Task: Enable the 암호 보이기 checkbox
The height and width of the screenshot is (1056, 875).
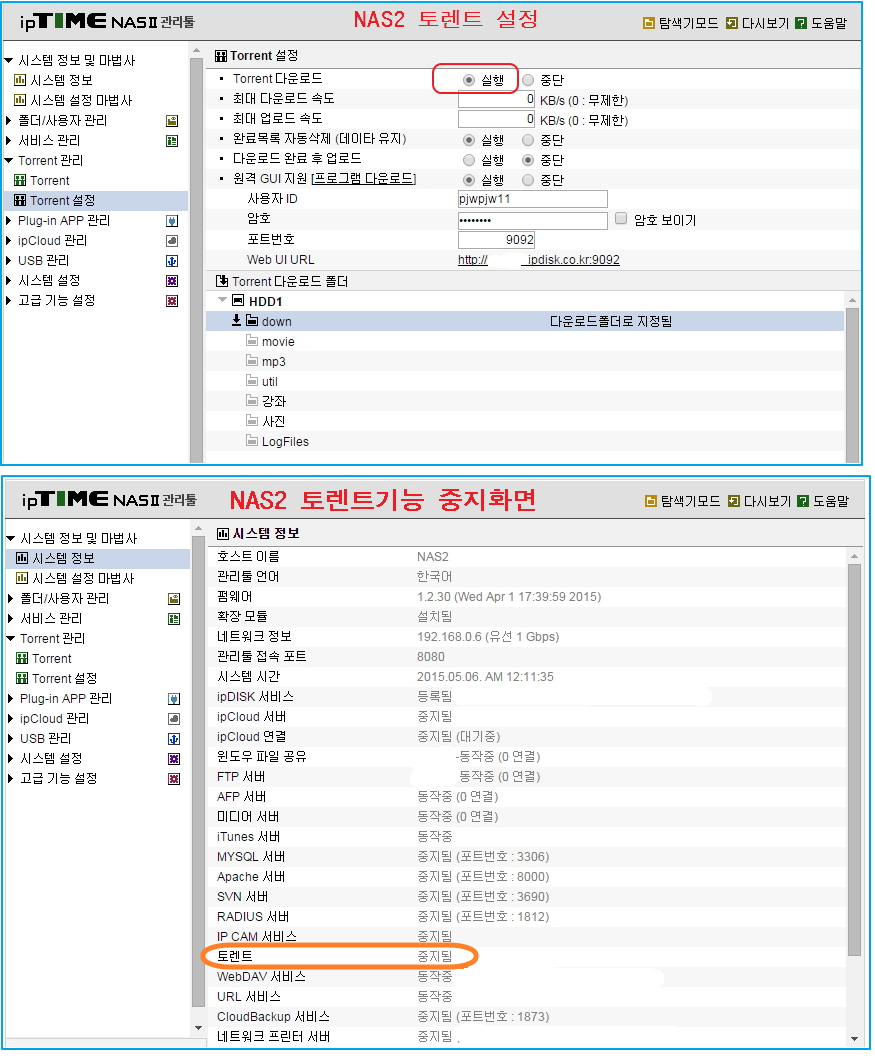Action: (x=621, y=218)
